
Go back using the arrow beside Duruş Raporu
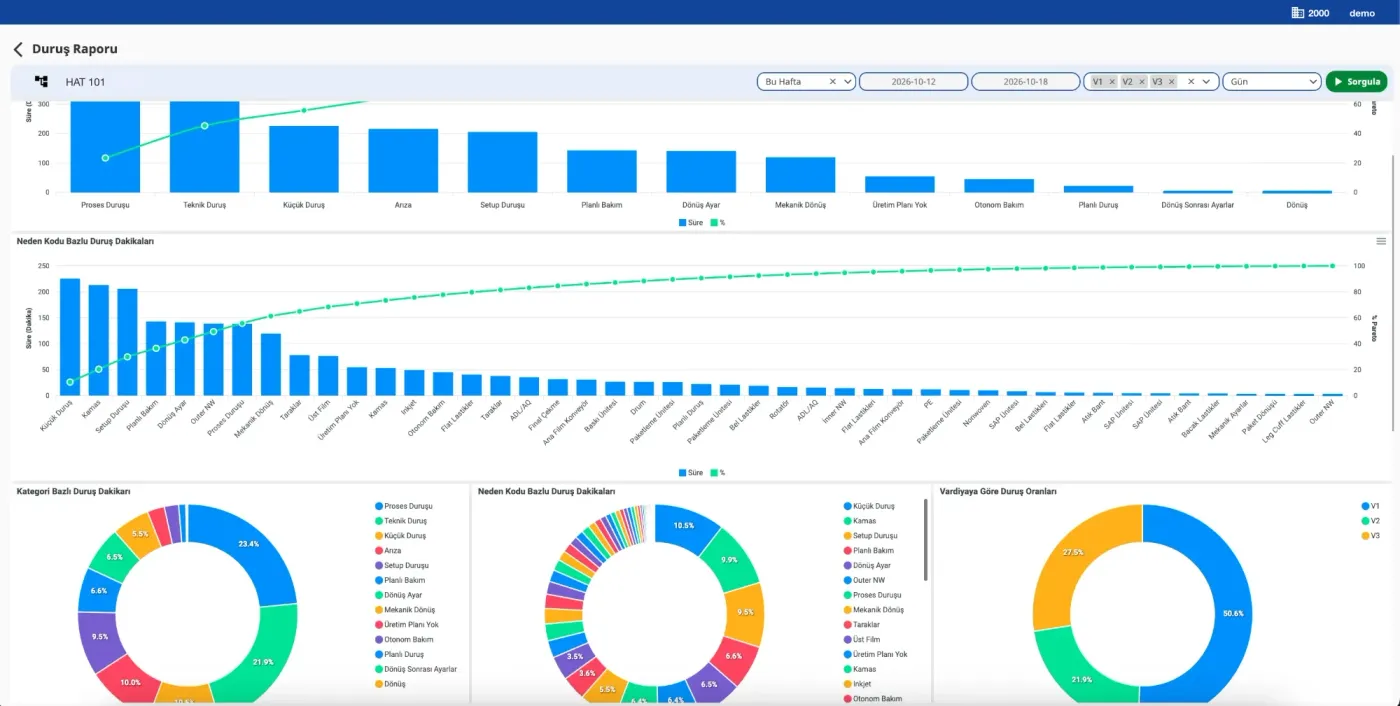(18, 49)
